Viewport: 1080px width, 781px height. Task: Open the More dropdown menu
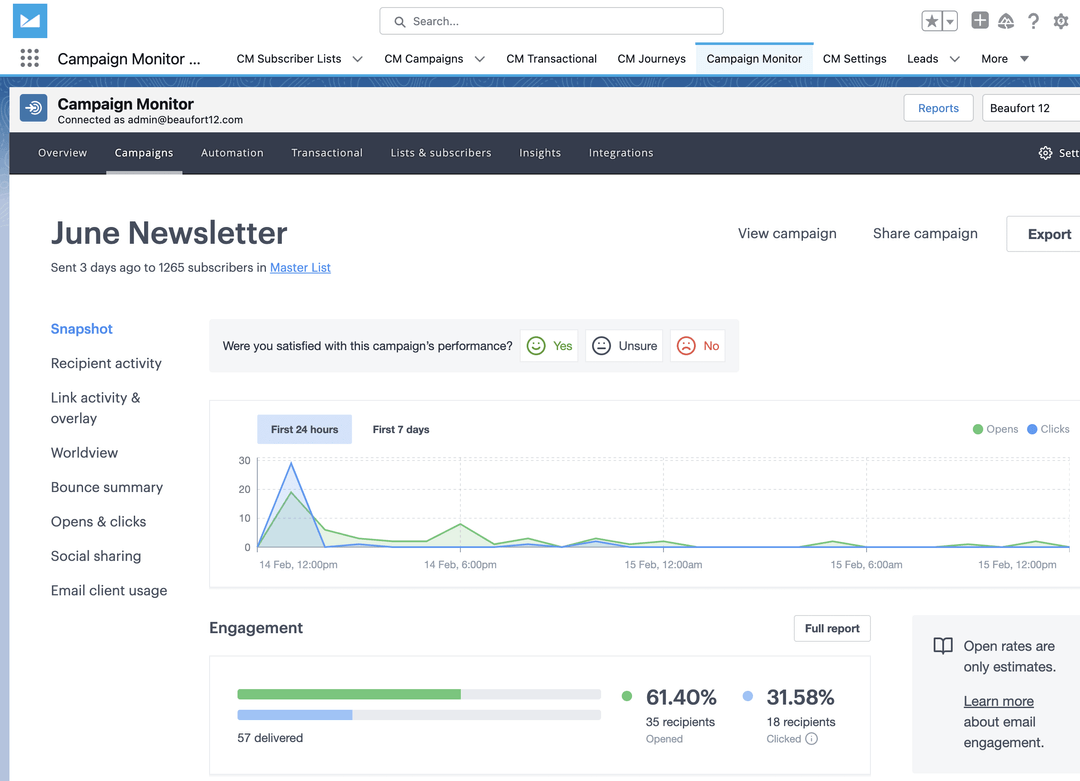click(x=1003, y=59)
